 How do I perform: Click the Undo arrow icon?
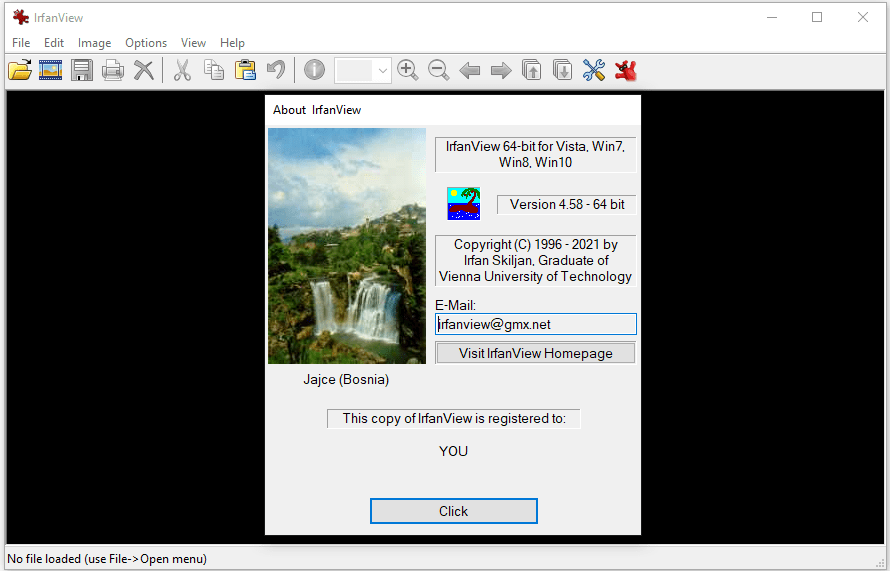point(276,70)
